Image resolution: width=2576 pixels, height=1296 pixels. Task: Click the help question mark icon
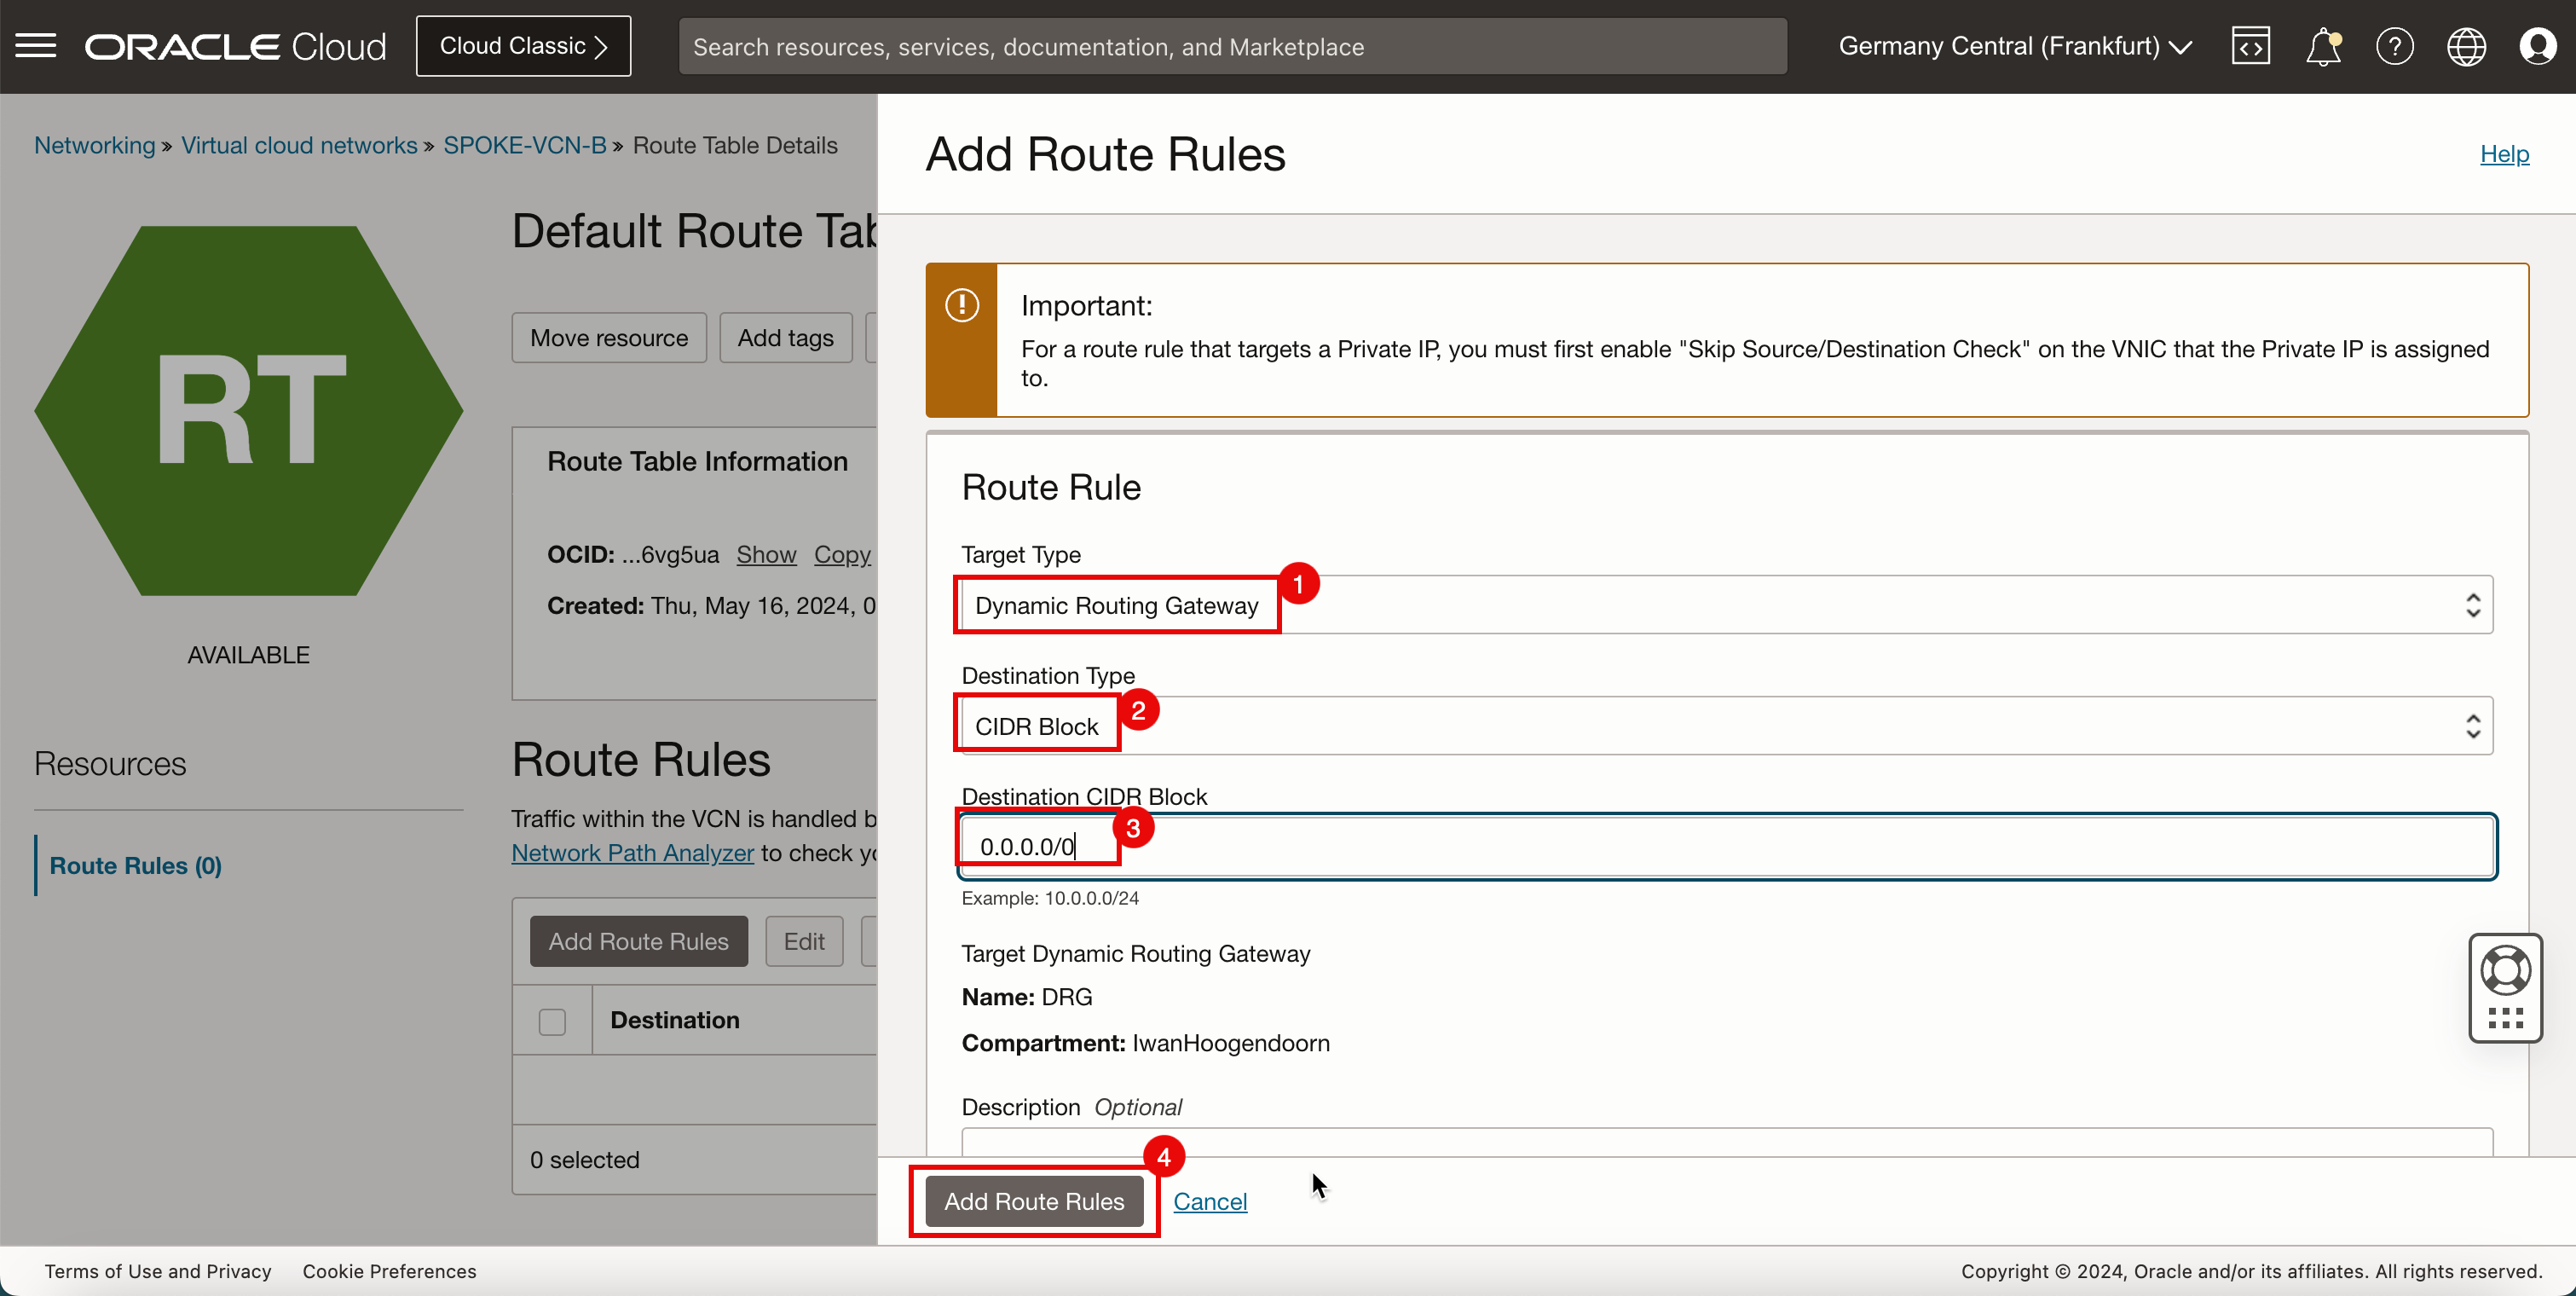[2393, 46]
